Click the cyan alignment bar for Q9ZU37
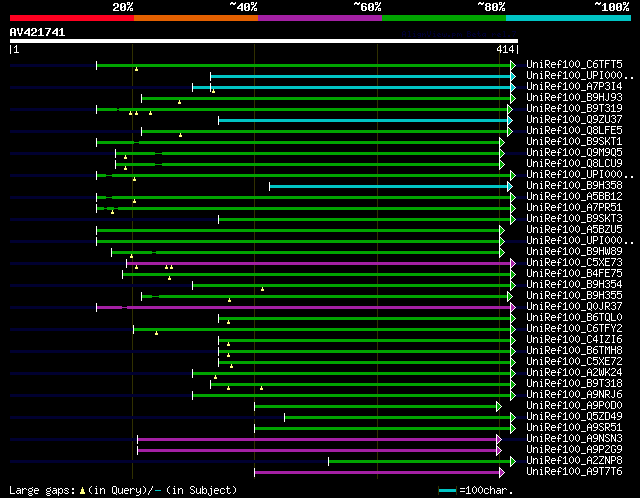The height and width of the screenshot is (498, 640). pos(363,120)
